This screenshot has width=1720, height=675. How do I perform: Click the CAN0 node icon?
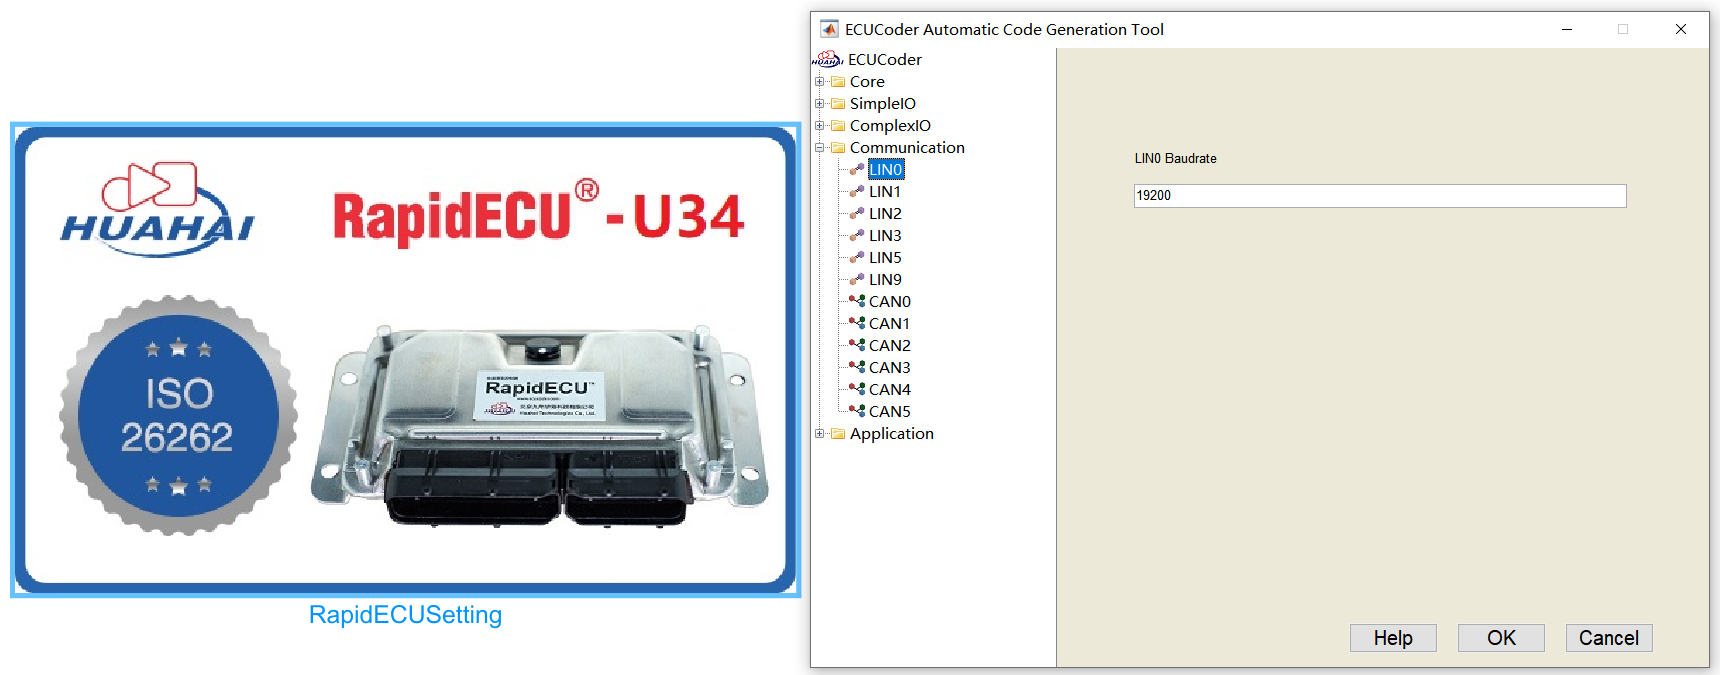[857, 301]
